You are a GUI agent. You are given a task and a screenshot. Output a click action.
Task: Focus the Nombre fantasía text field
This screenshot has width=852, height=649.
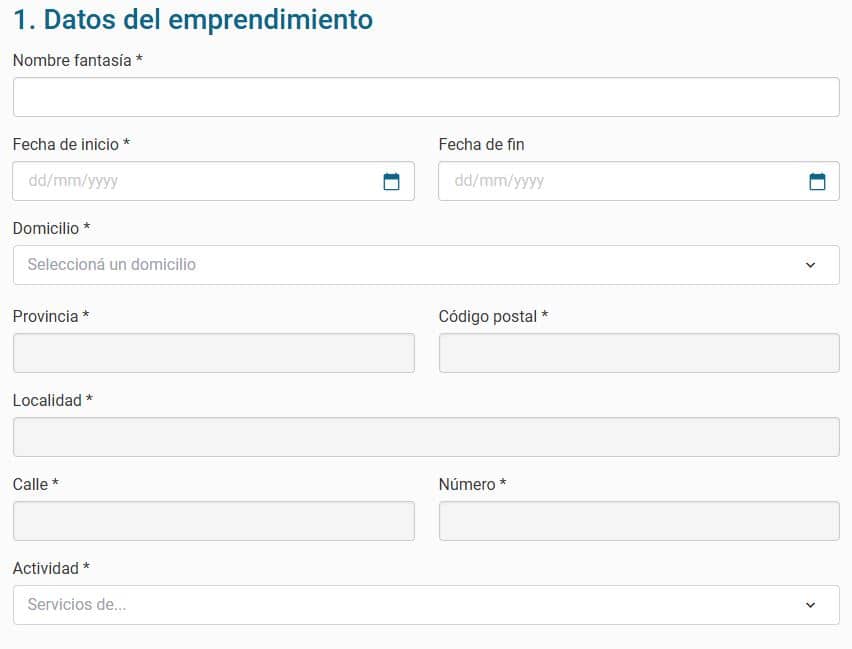click(x=426, y=97)
